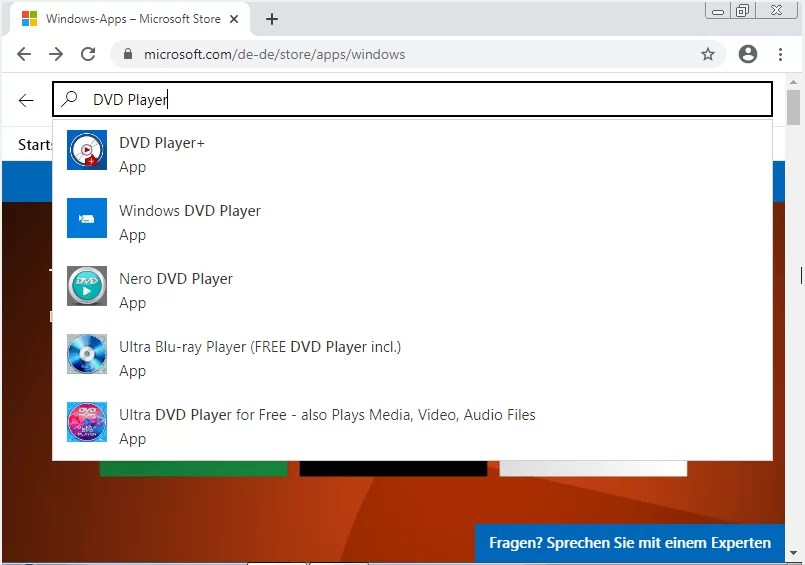The width and height of the screenshot is (805, 565).
Task: Click the Windows DVD Player app icon
Action: [87, 218]
